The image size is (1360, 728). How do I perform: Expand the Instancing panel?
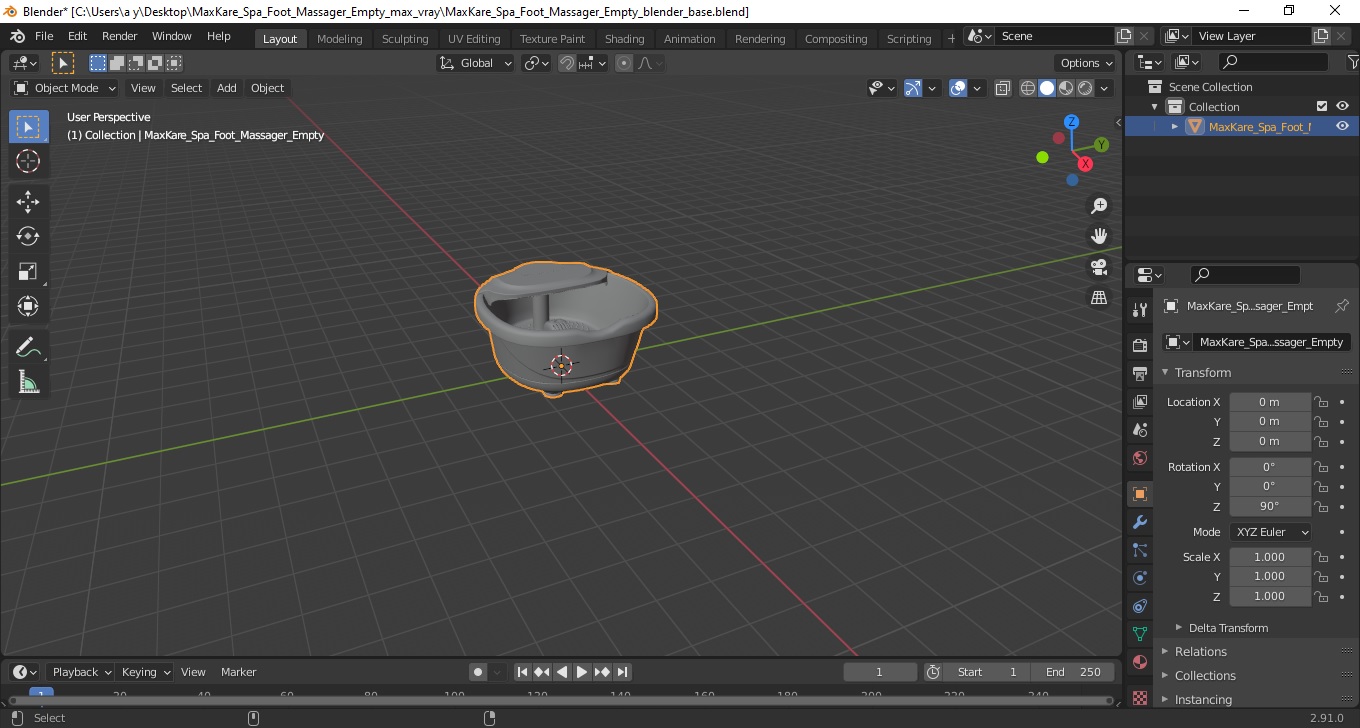click(1203, 700)
